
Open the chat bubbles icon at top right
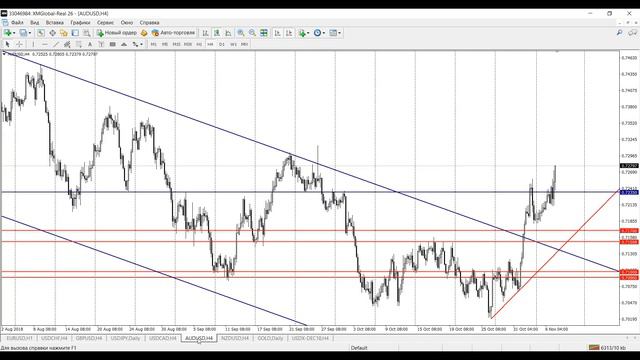pos(633,33)
